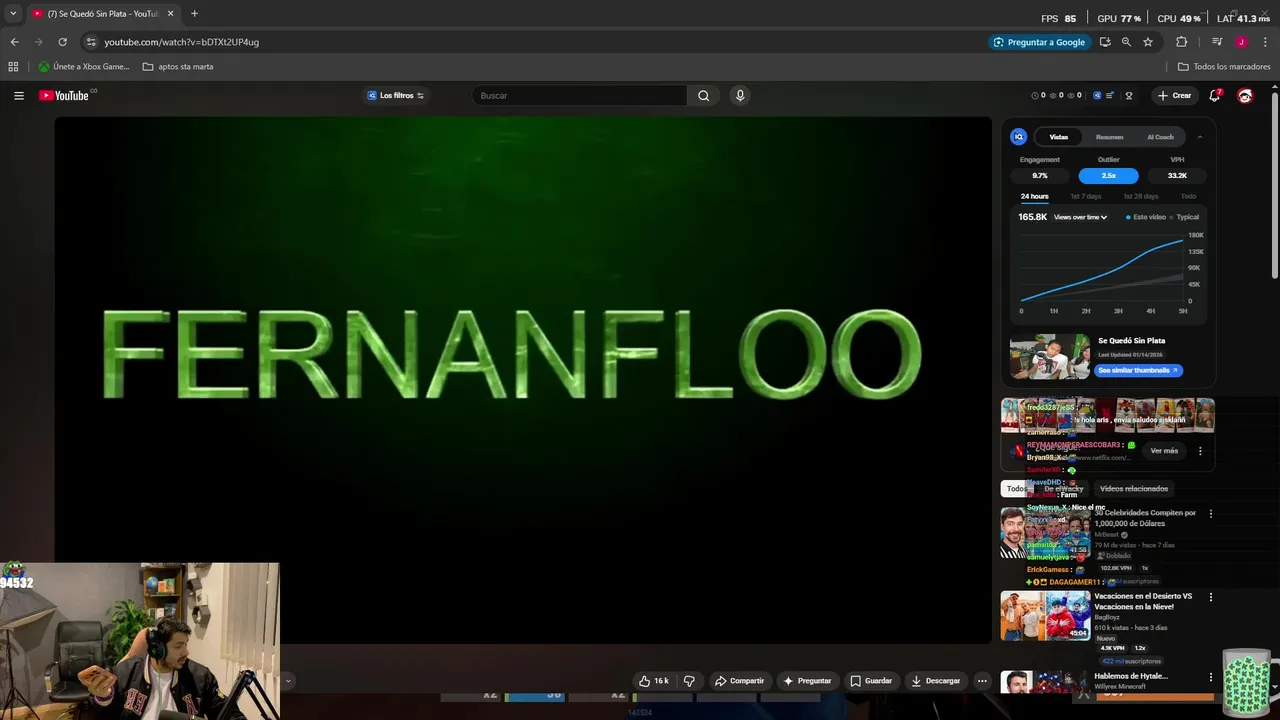Click the vidIQ logo in stats panel
The image size is (1280, 720).
point(1019,137)
